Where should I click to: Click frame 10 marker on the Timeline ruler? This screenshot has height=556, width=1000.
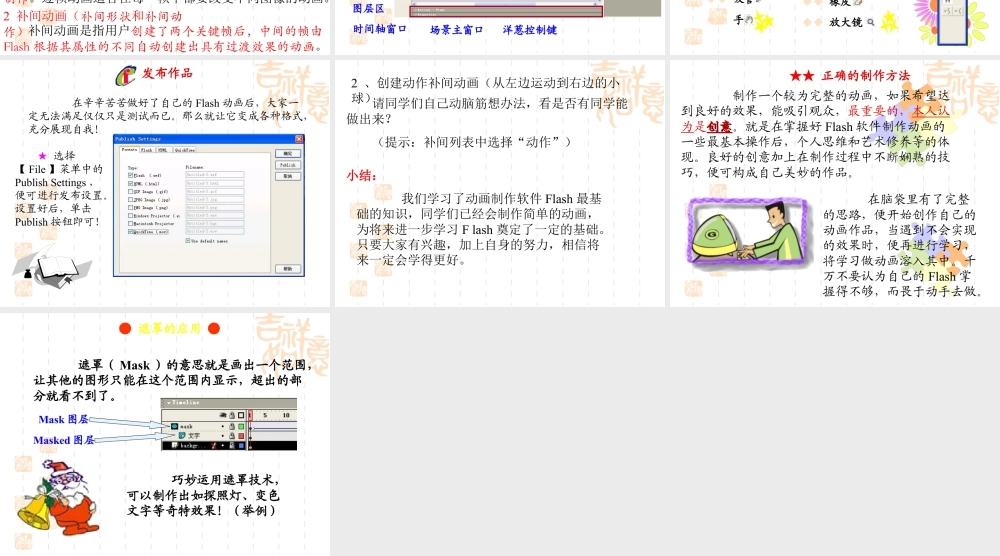click(x=286, y=415)
